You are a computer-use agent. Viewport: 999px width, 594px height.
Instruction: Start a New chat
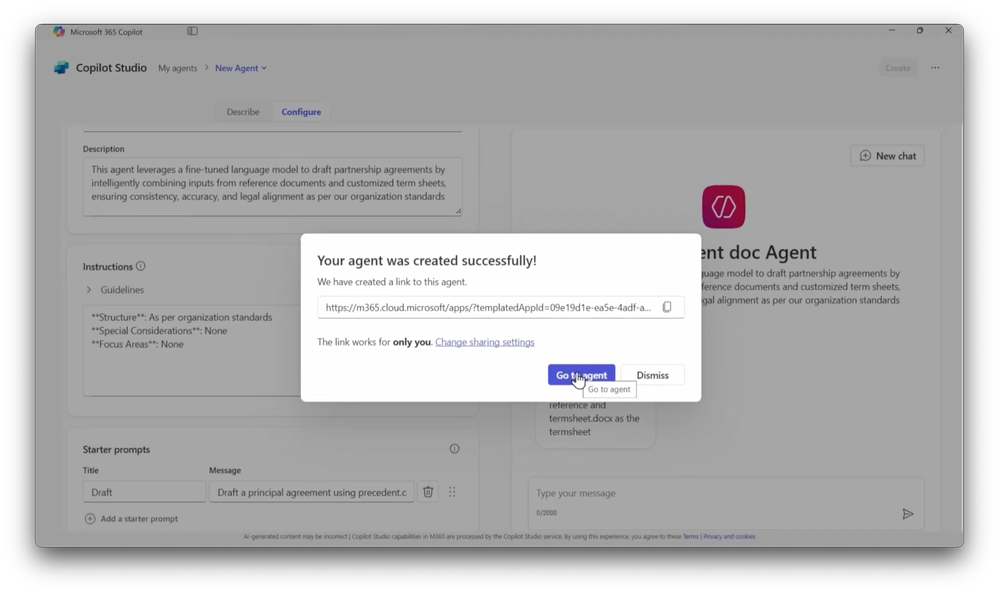pos(888,156)
